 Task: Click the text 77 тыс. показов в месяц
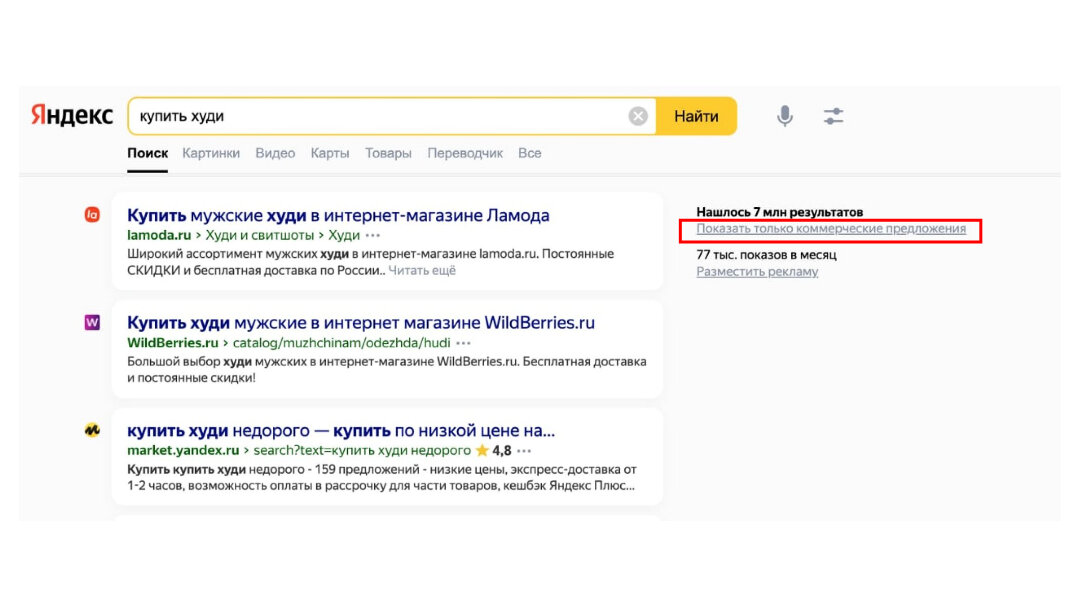pyautogui.click(x=767, y=255)
